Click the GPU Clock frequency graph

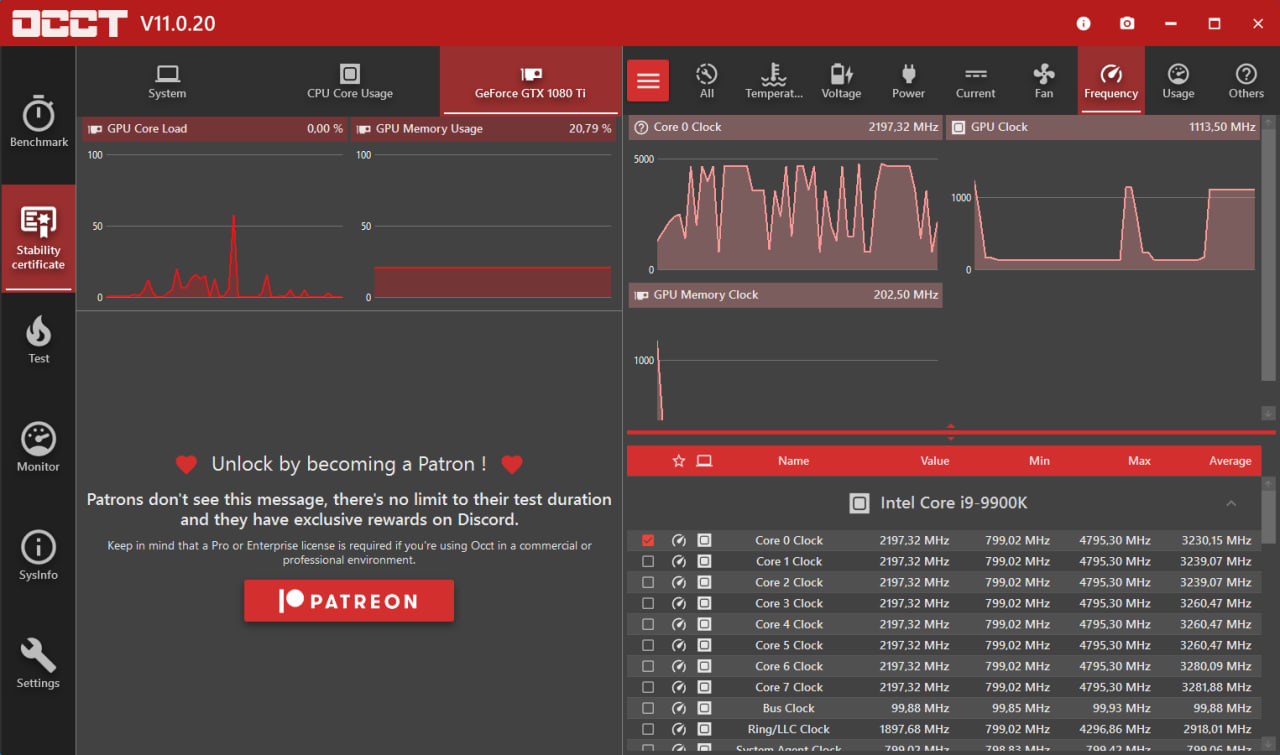tap(1102, 207)
